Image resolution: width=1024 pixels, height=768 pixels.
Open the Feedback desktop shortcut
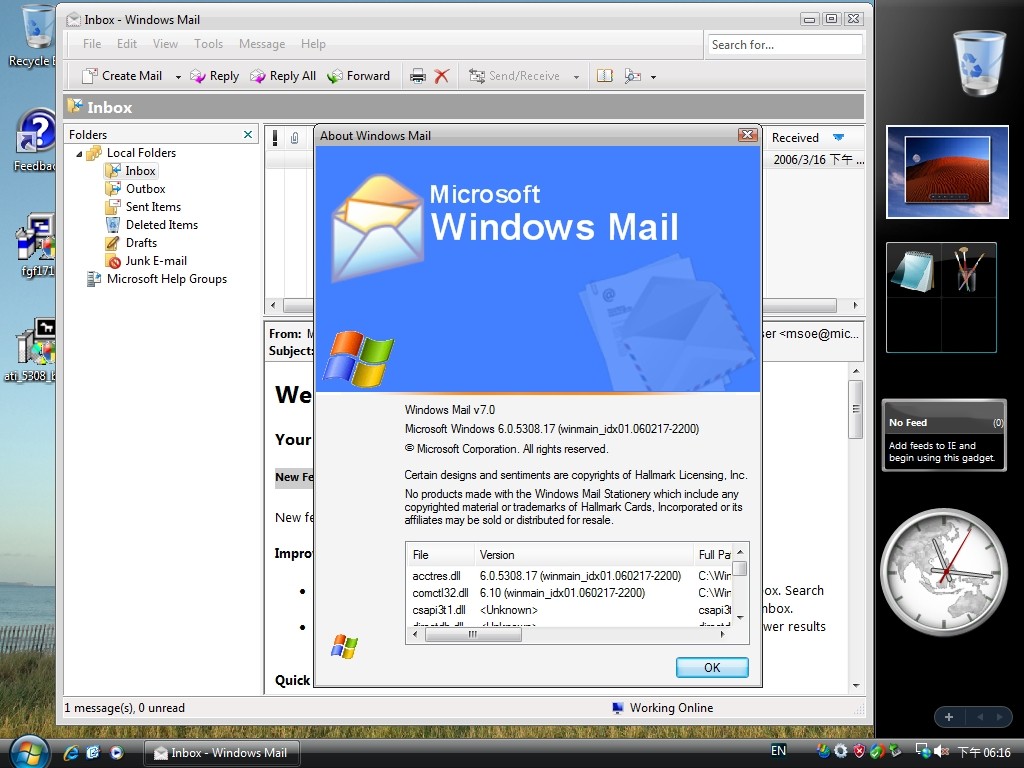35,140
